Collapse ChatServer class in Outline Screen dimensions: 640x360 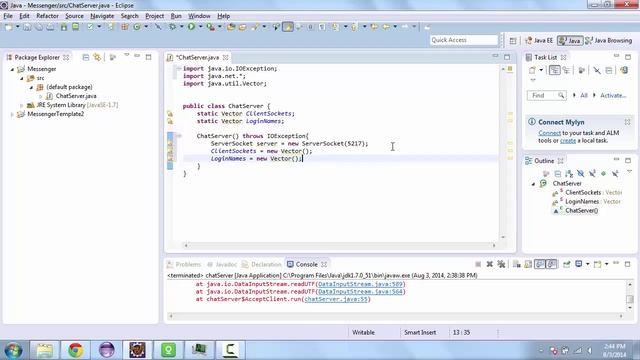click(533, 184)
